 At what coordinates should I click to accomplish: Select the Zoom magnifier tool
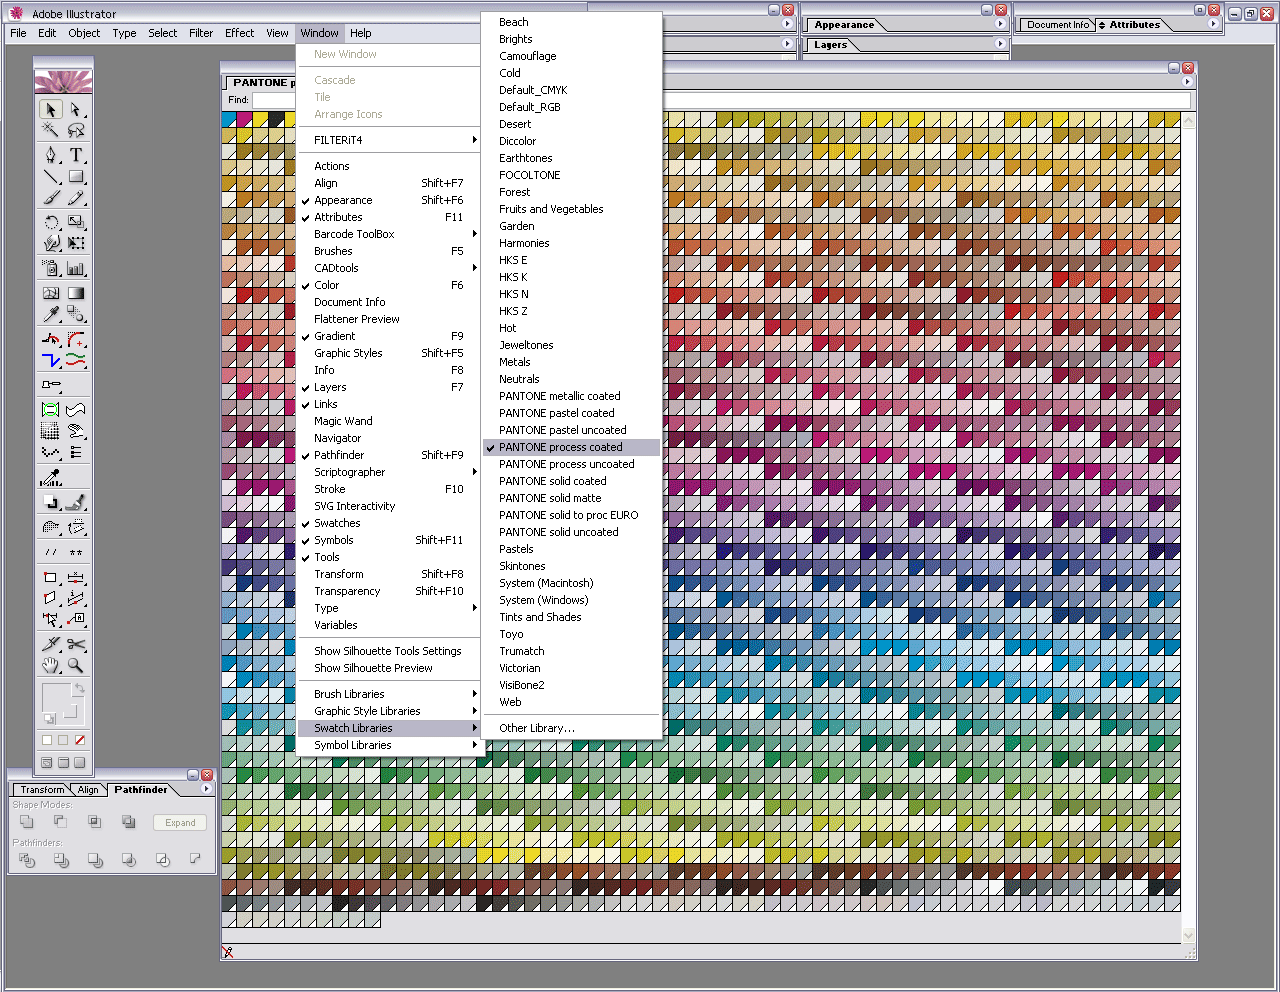(x=76, y=665)
